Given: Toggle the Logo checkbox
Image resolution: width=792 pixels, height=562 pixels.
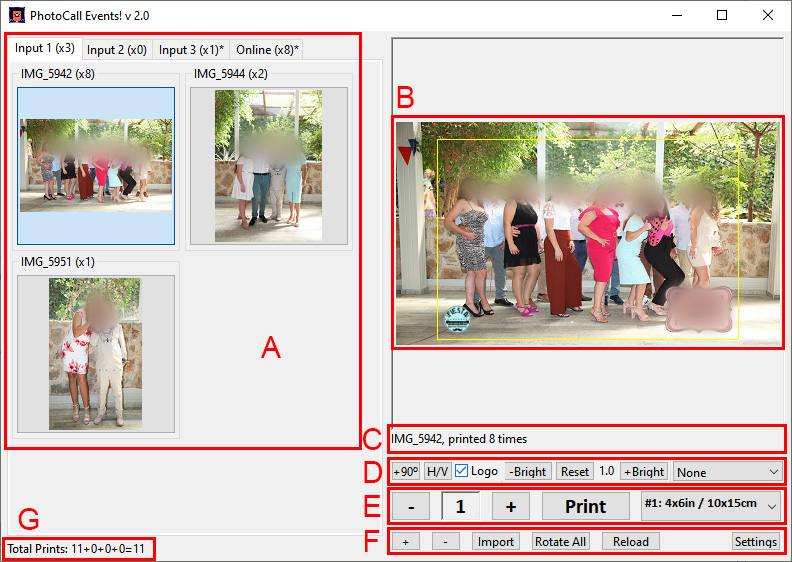Looking at the screenshot, I should (x=461, y=471).
